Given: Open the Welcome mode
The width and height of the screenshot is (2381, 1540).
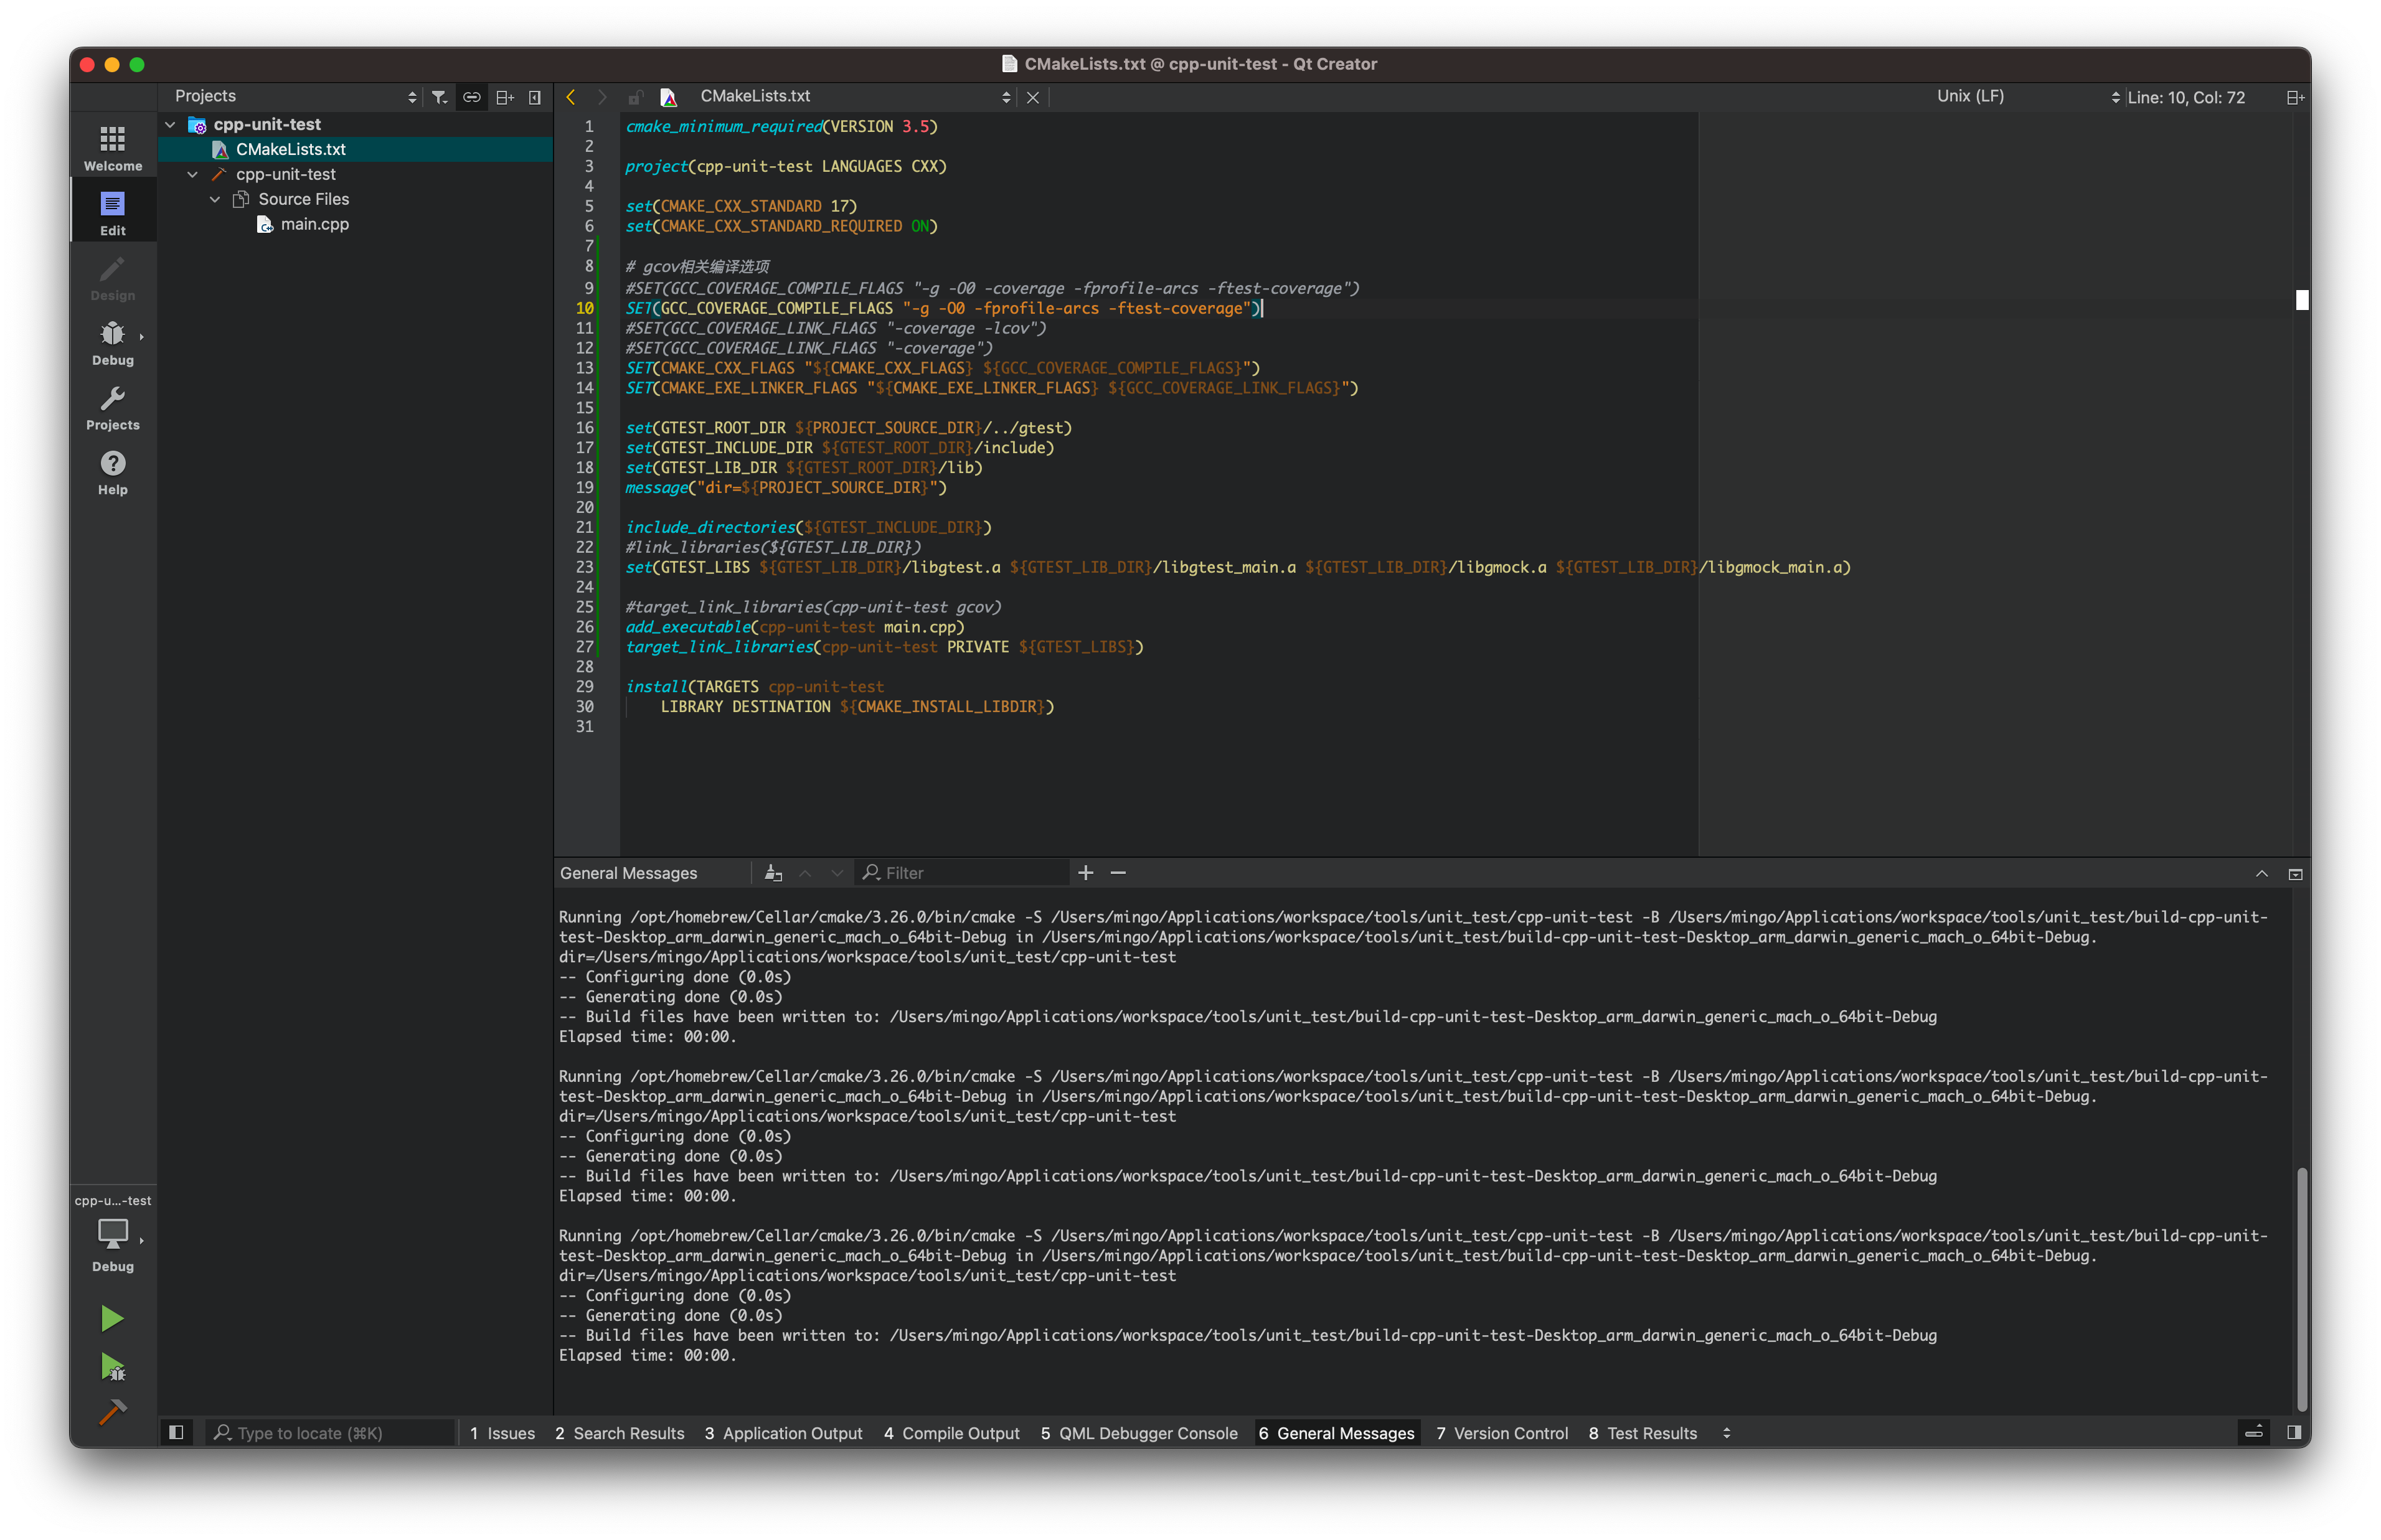Looking at the screenshot, I should (x=112, y=147).
